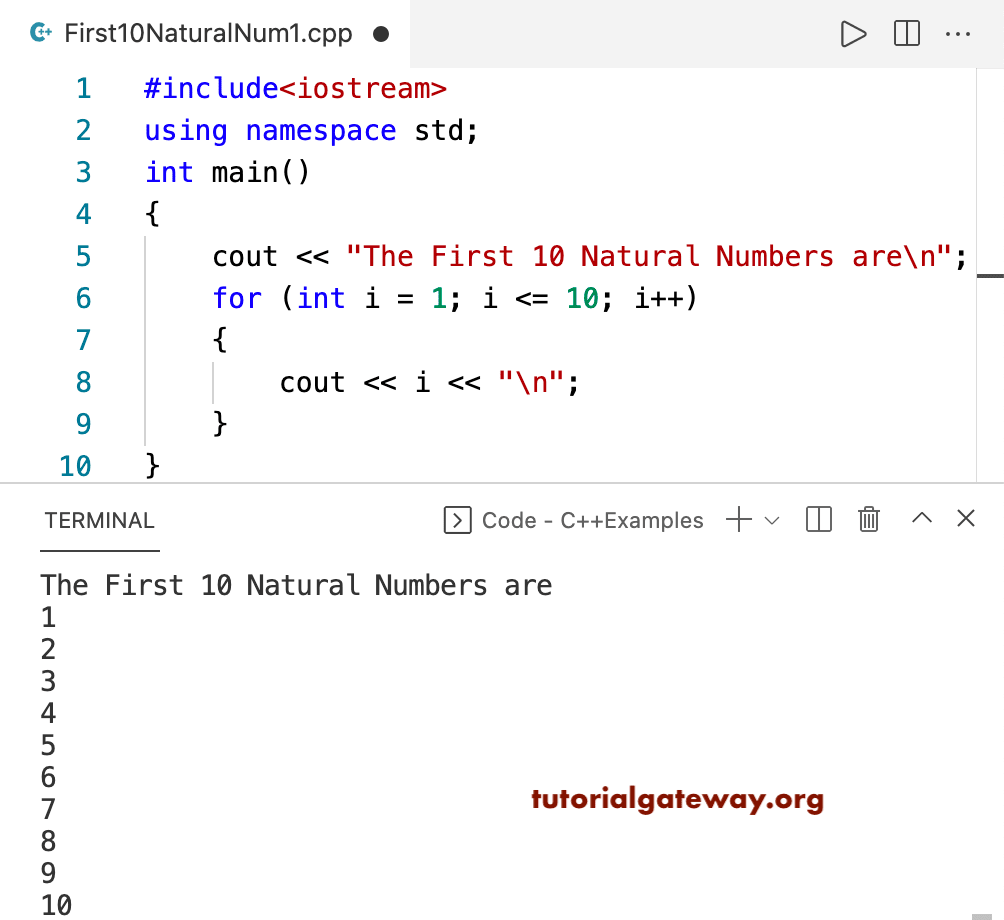
Task: Select the First10NaturalNum1.cpp tab
Action: pos(205,33)
